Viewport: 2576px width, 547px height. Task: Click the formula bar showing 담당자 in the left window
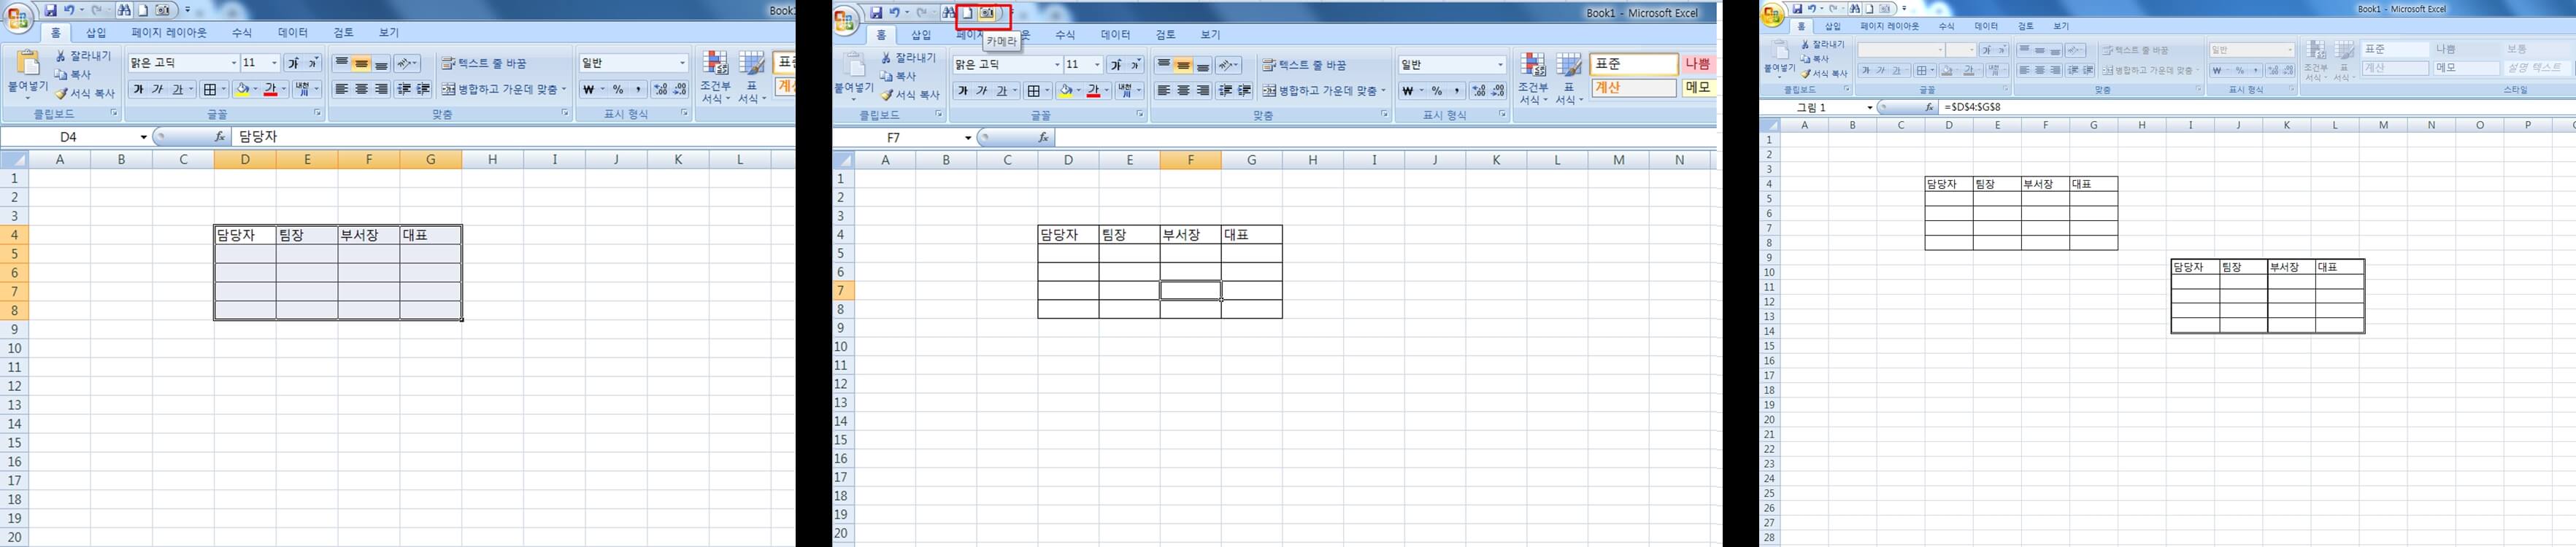514,137
